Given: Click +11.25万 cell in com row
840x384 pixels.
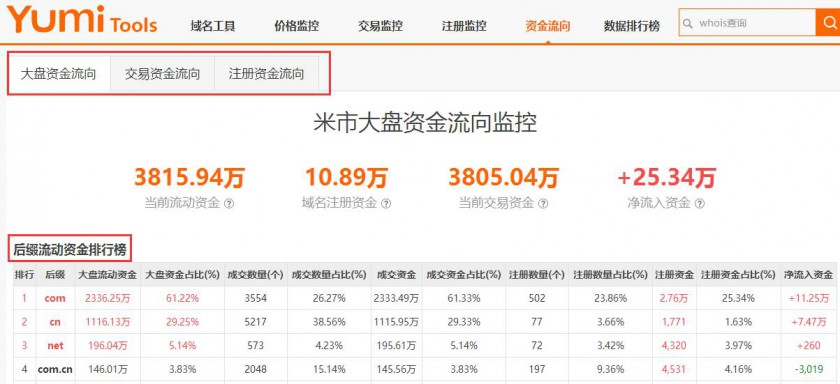Looking at the screenshot, I should [808, 298].
